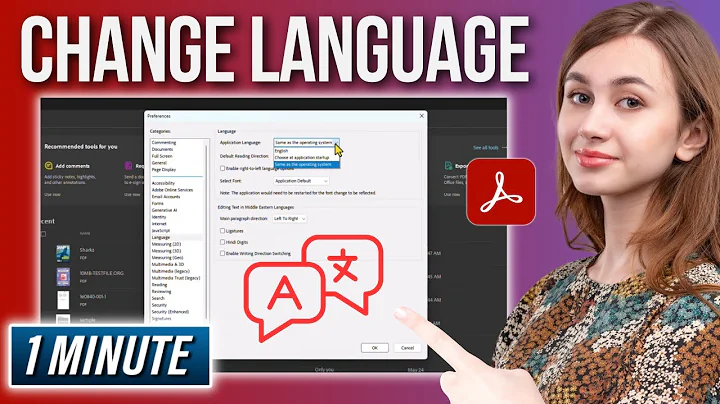Select Documents in Categories list

163,149
